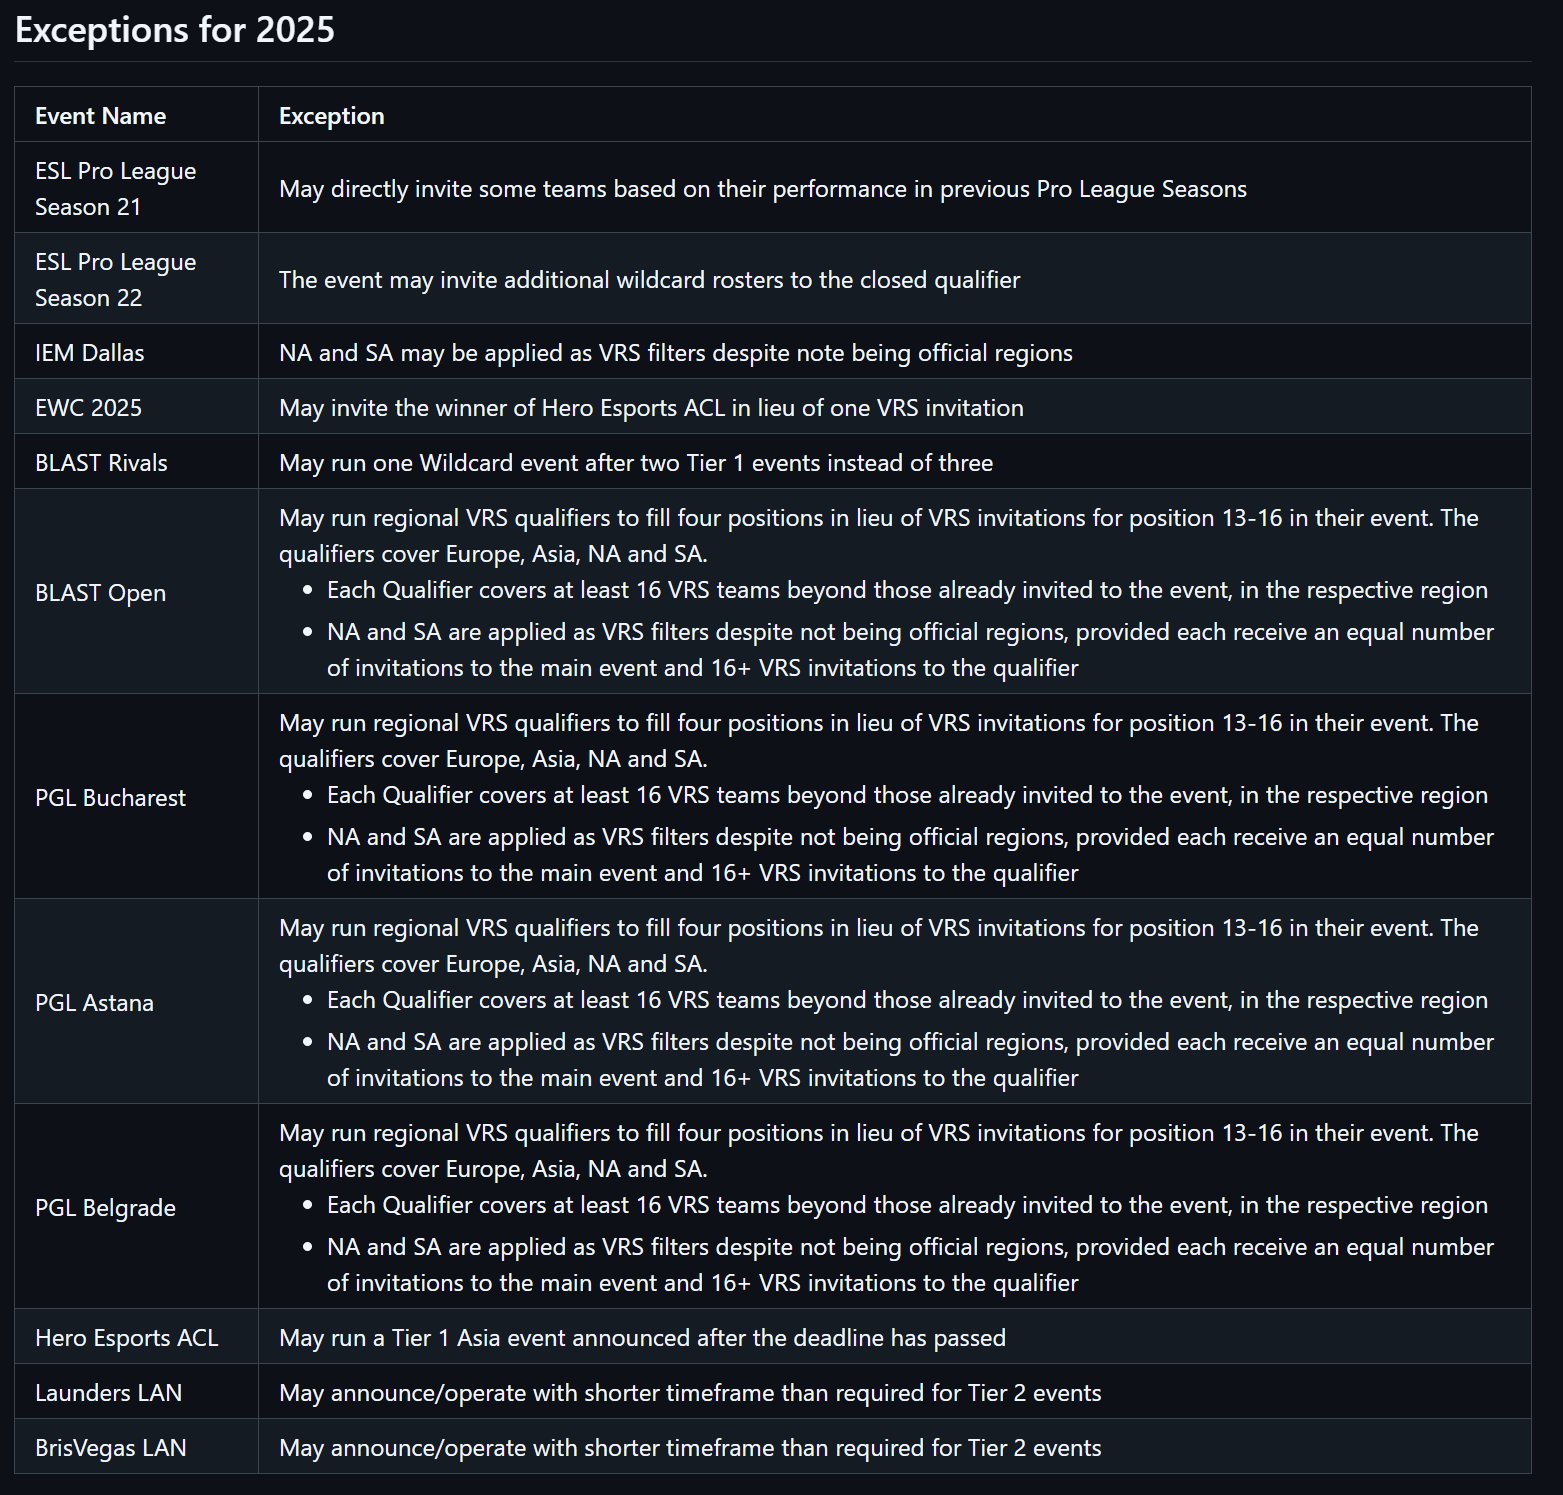Select the BrisVegas LAN event name cell
Viewport: 1563px width, 1495px height.
point(110,1448)
